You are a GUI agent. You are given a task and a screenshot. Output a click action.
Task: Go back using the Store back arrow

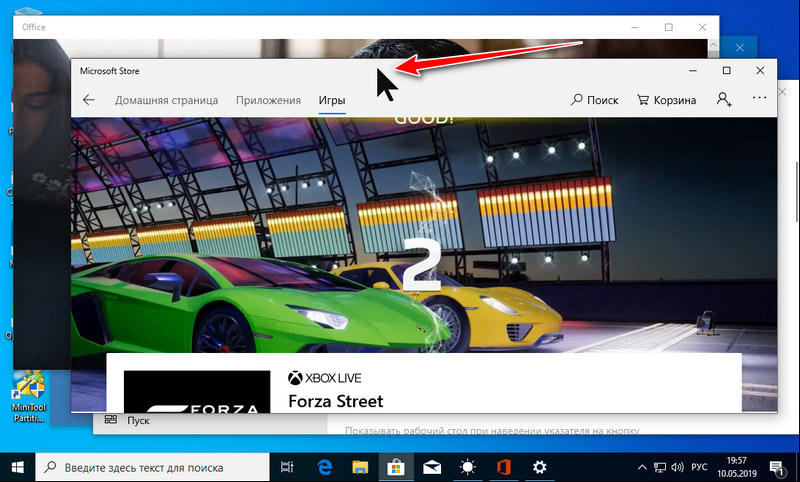pyautogui.click(x=89, y=100)
